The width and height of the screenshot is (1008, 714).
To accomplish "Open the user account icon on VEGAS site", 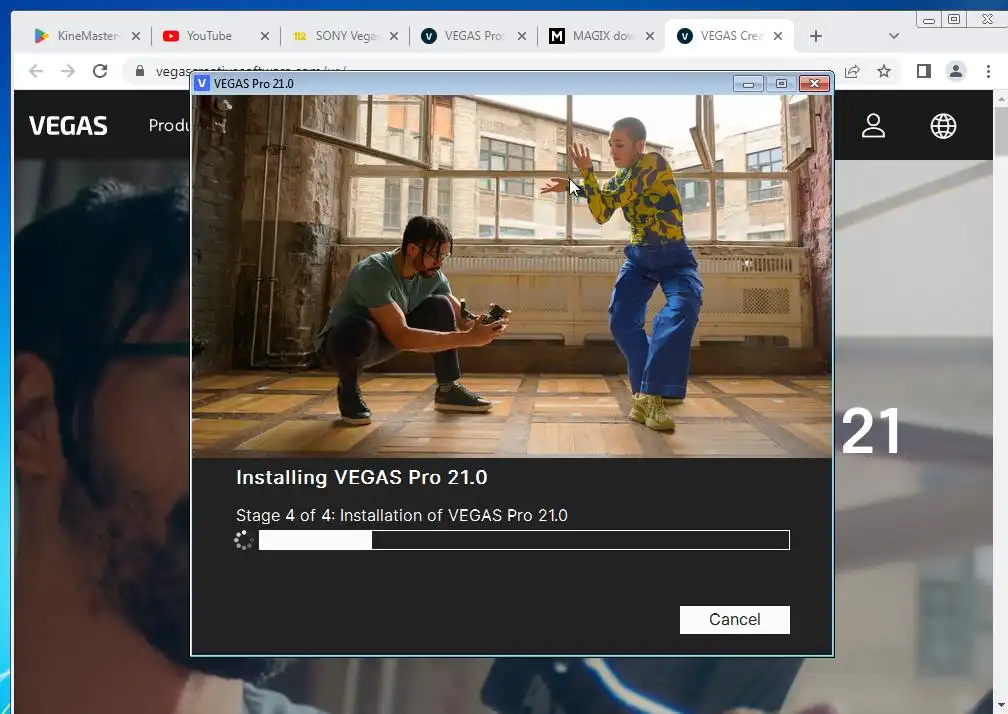I will click(873, 126).
